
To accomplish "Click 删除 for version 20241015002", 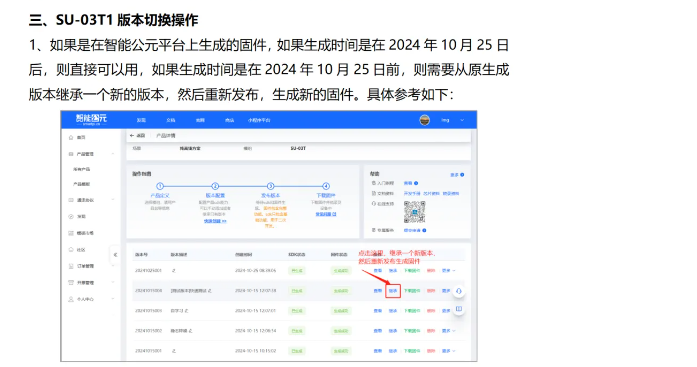I will (431, 331).
